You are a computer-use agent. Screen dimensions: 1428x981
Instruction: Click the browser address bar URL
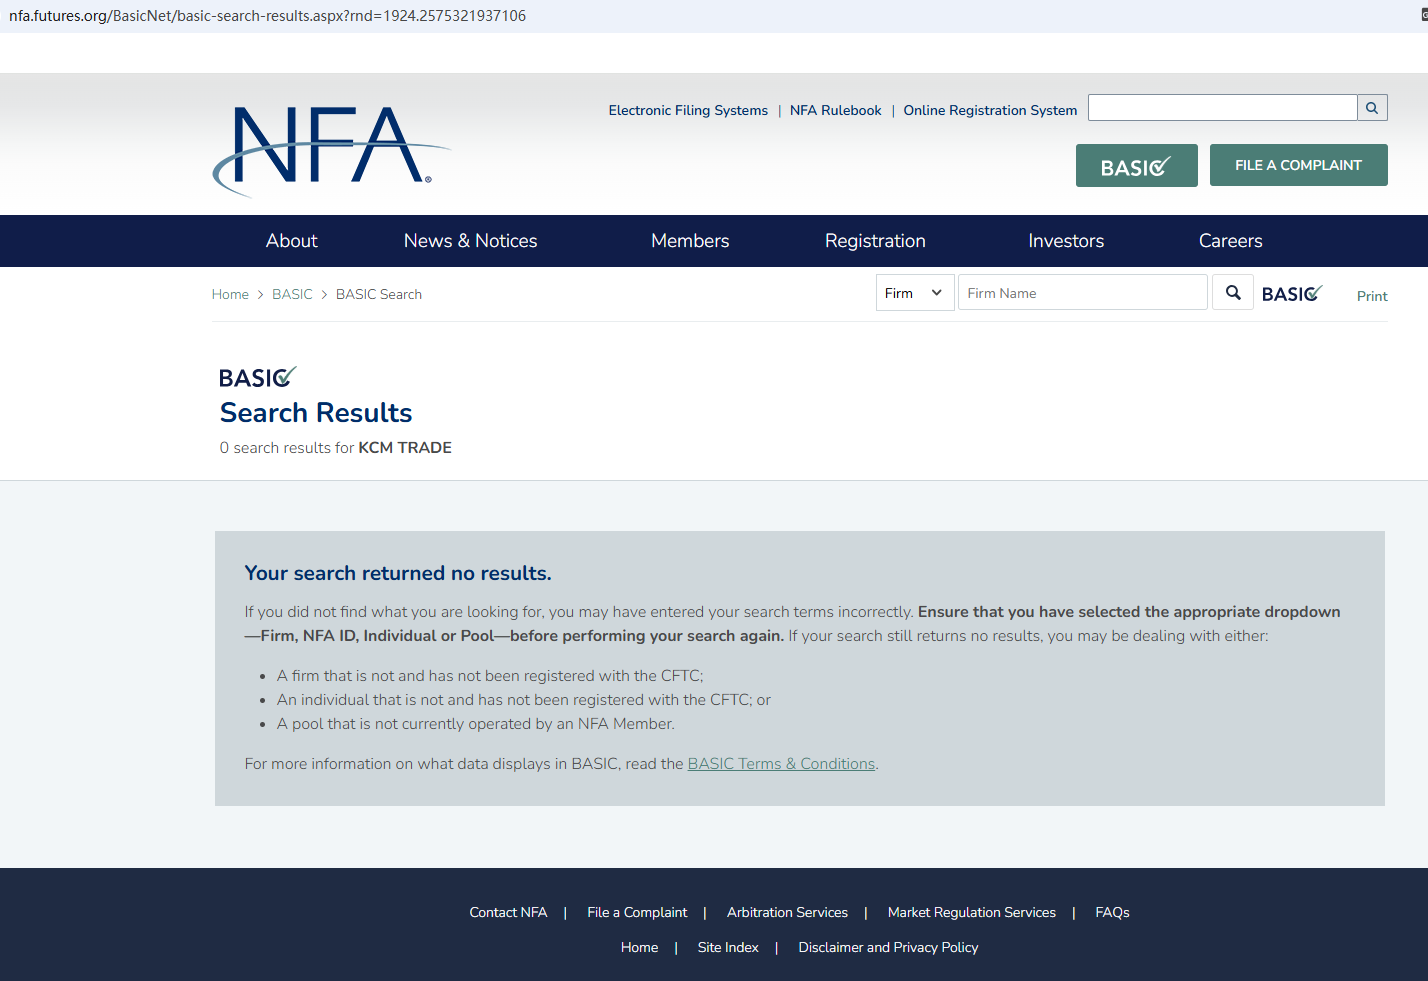[x=267, y=16]
